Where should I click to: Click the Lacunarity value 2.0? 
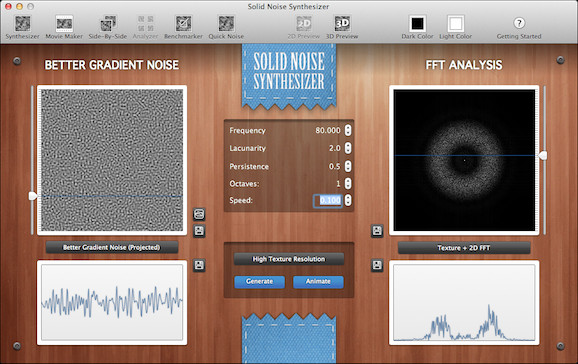point(334,148)
